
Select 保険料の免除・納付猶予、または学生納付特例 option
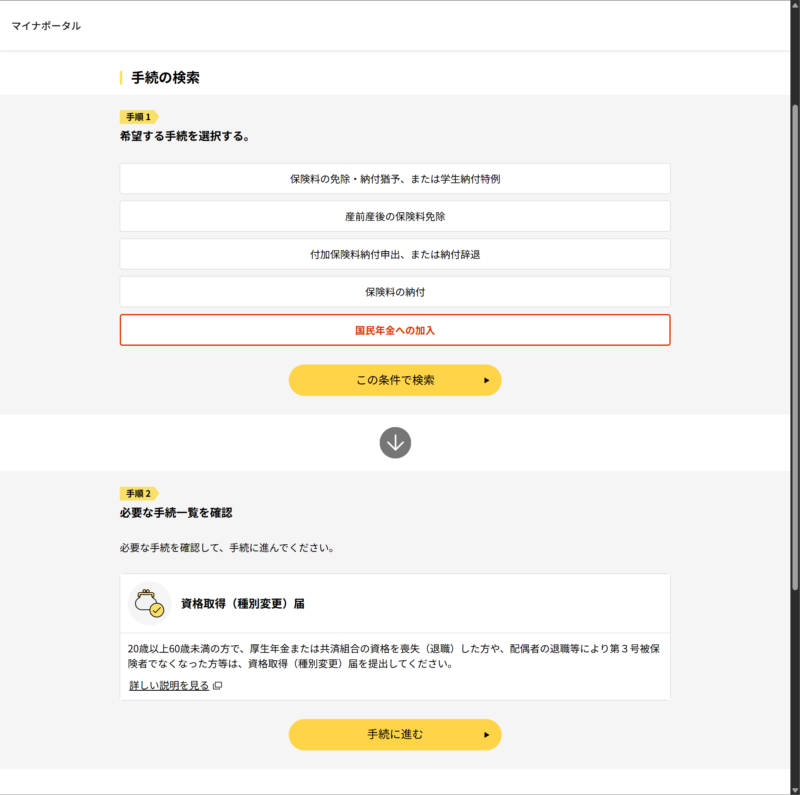click(395, 179)
